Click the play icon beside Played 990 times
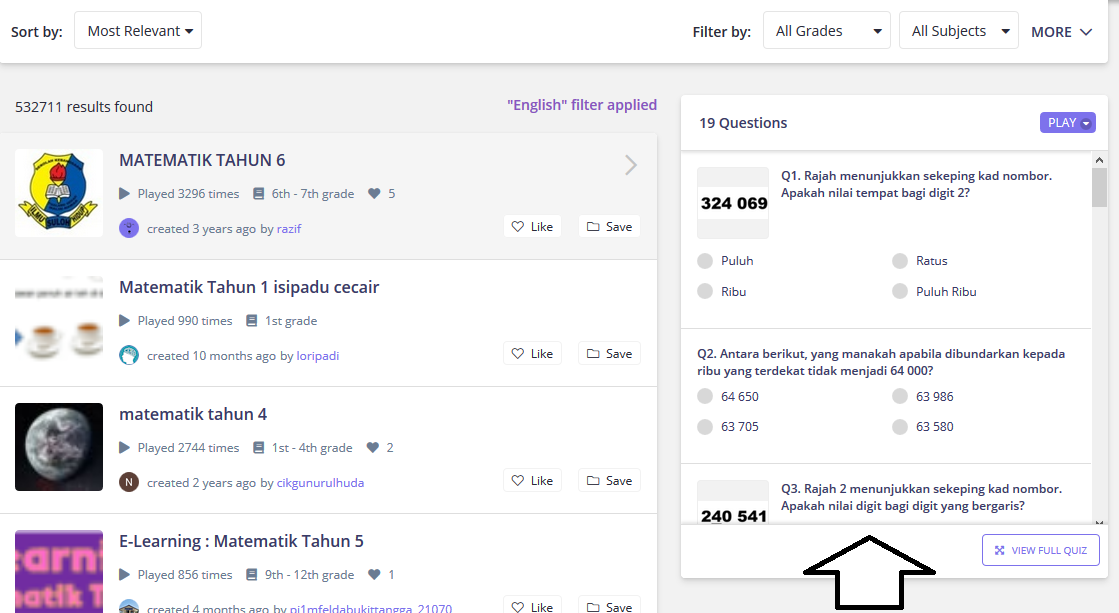1119x613 pixels. coord(124,320)
